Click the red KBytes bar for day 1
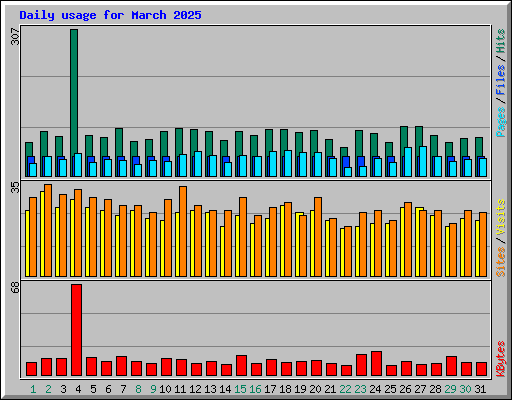The height and width of the screenshot is (400, 512). 31,369
